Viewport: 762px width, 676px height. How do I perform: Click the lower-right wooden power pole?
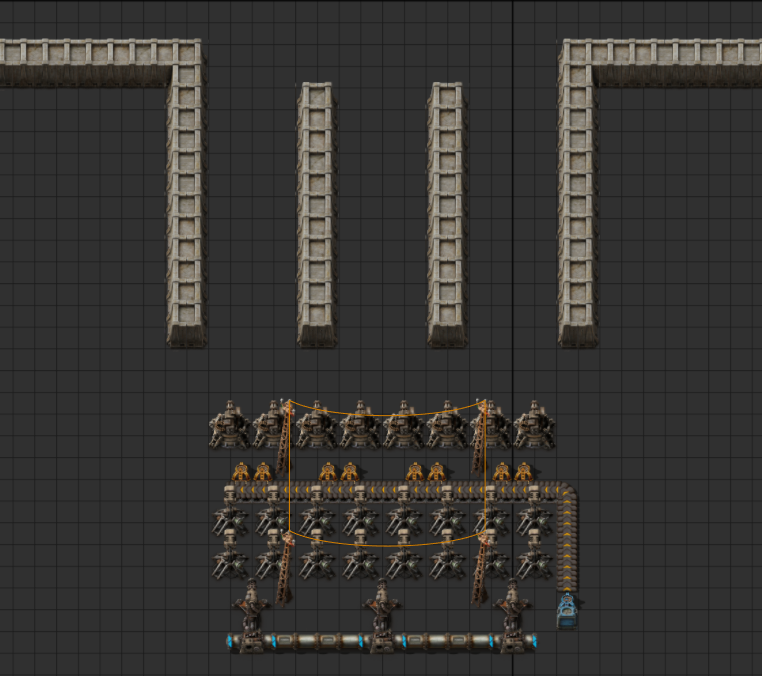tap(481, 569)
